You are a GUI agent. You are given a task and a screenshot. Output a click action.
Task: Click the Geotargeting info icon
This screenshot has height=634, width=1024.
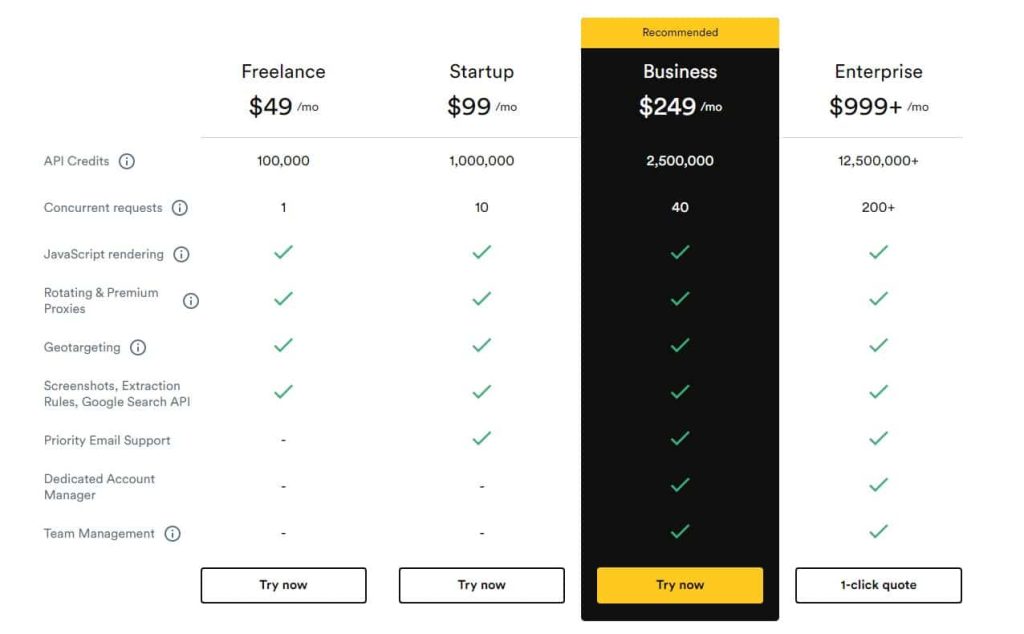pos(138,347)
